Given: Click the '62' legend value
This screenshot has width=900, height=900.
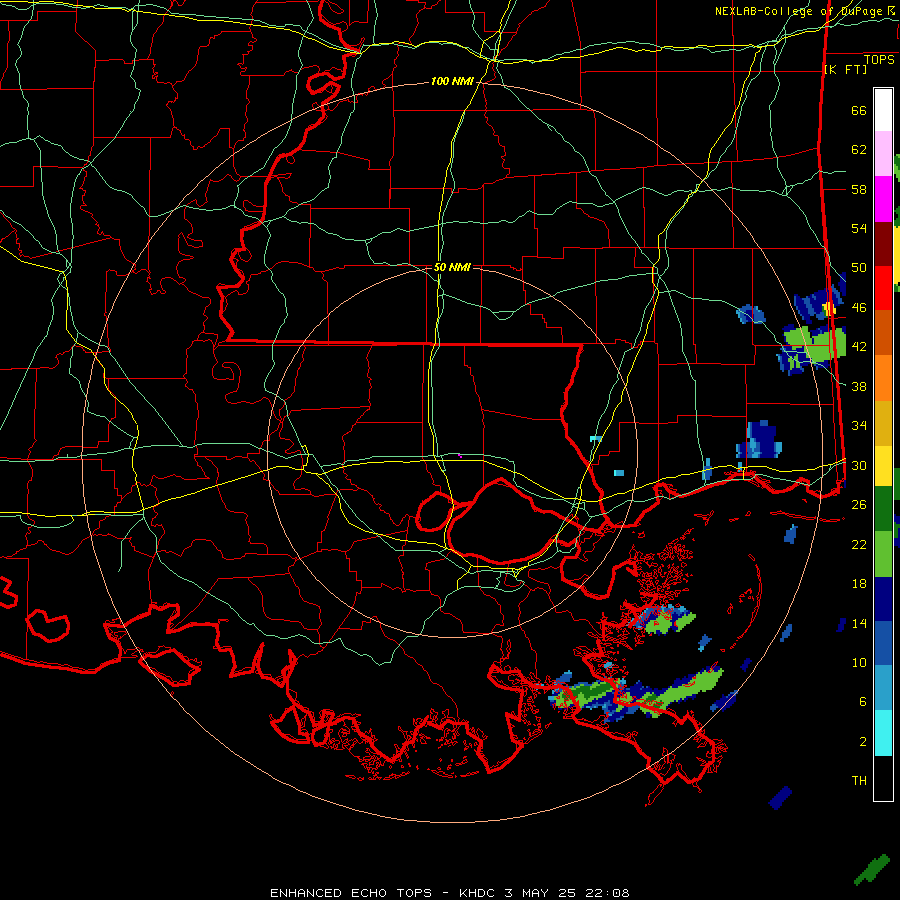Looking at the screenshot, I should 859,150.
